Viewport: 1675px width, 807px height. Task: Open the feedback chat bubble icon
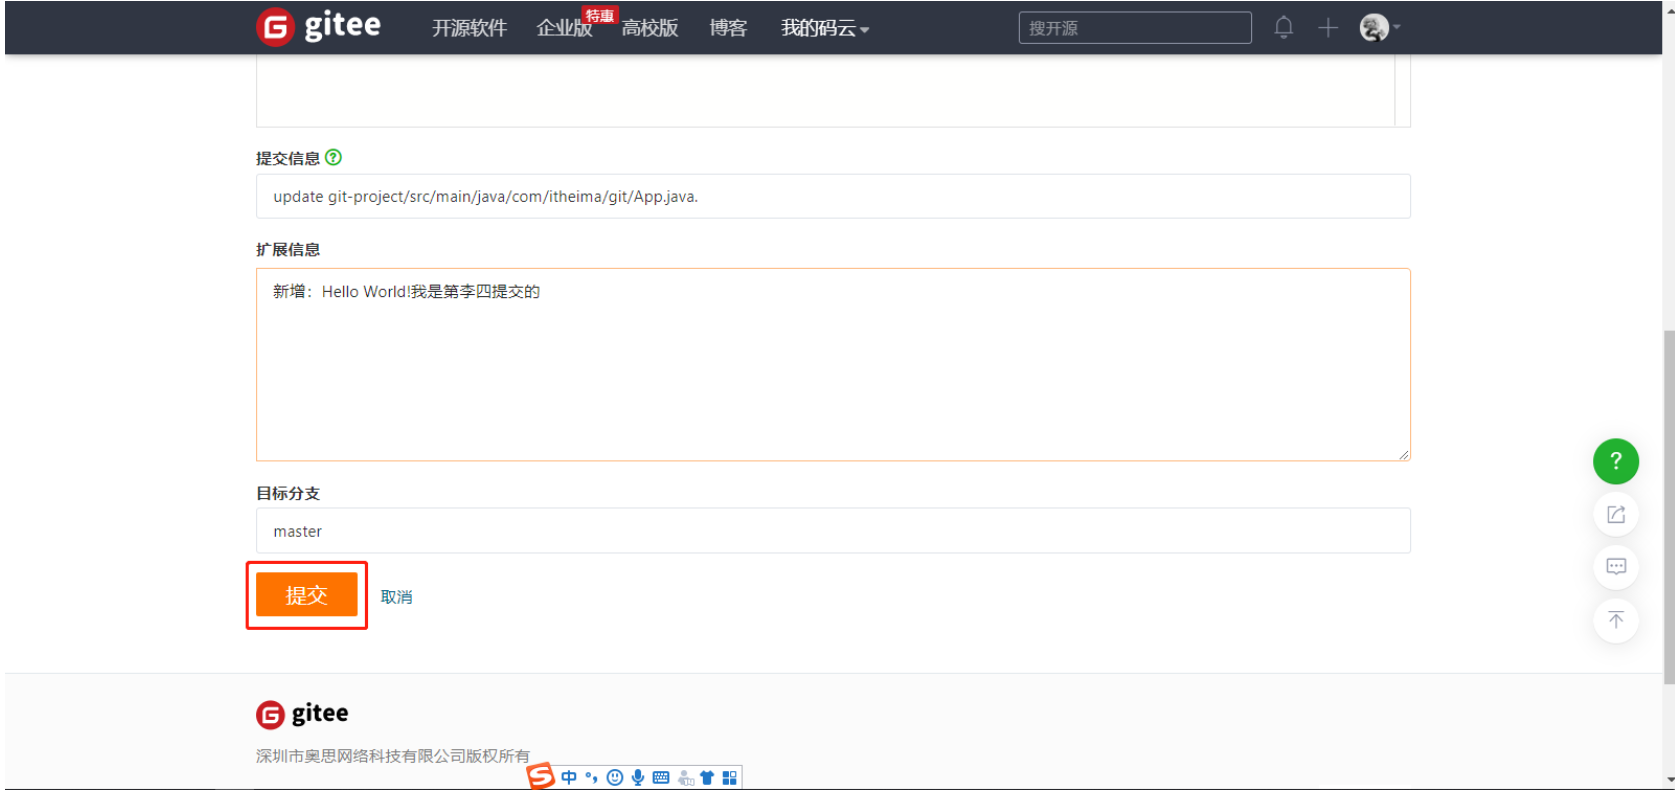click(x=1615, y=567)
